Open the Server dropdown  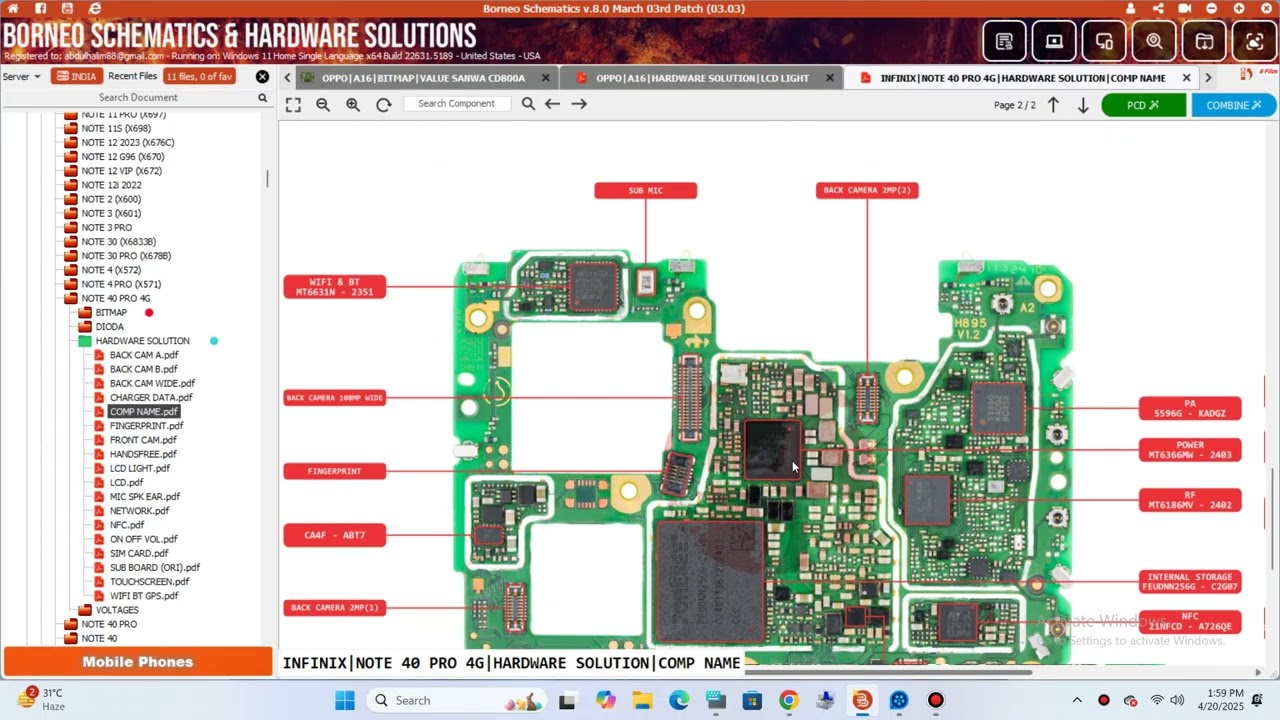pos(22,77)
